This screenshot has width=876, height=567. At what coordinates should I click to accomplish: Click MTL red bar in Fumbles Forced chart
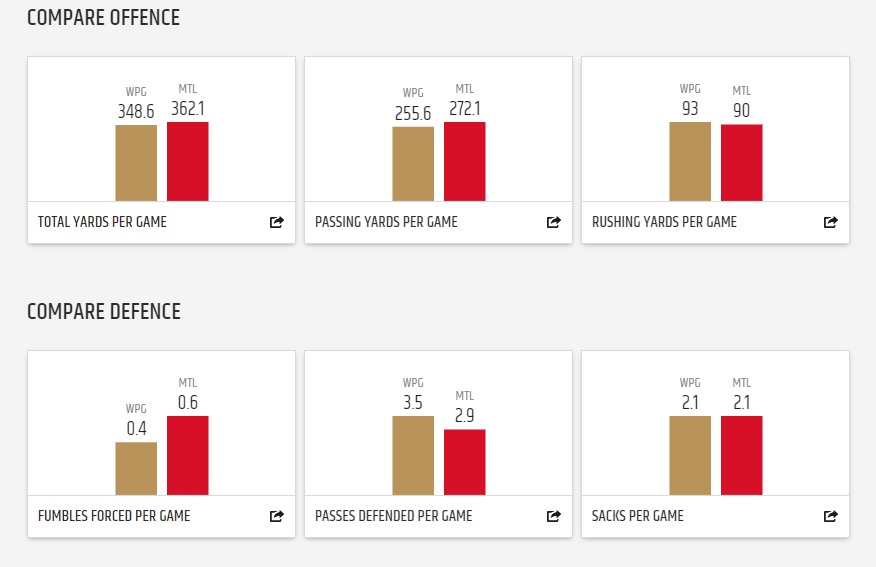[x=188, y=455]
